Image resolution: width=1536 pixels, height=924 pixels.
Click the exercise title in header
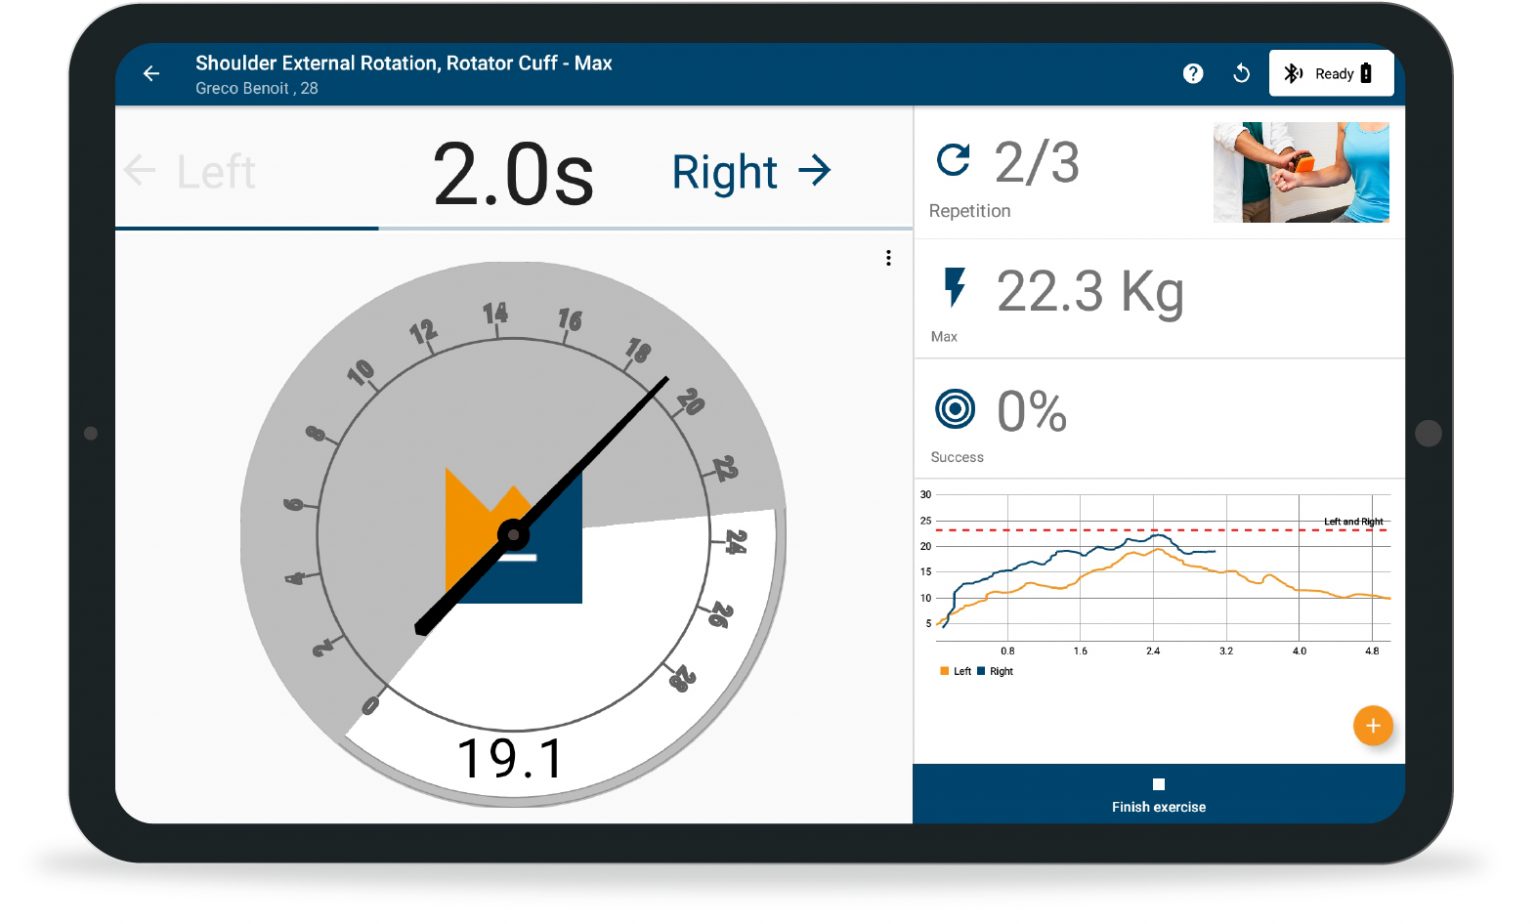403,63
